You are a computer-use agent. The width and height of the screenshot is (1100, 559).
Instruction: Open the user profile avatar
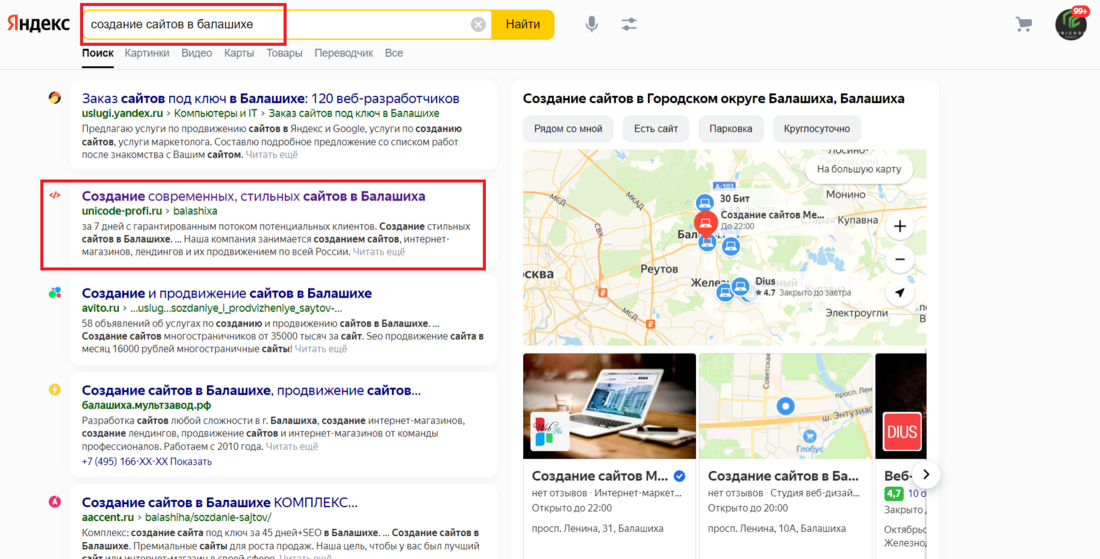[x=1071, y=24]
